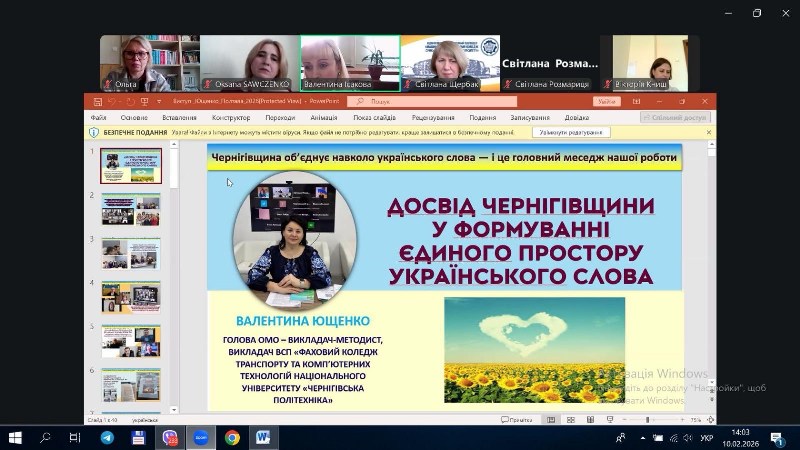Expand hidden system tray icons arrow
800x450 pixels.
641,438
